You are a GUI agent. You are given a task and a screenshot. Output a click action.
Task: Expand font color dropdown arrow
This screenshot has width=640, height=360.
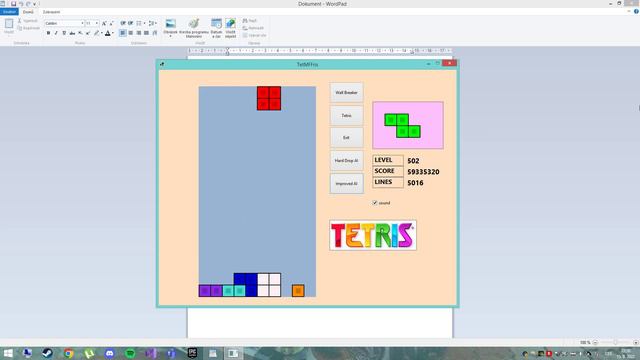[113, 33]
